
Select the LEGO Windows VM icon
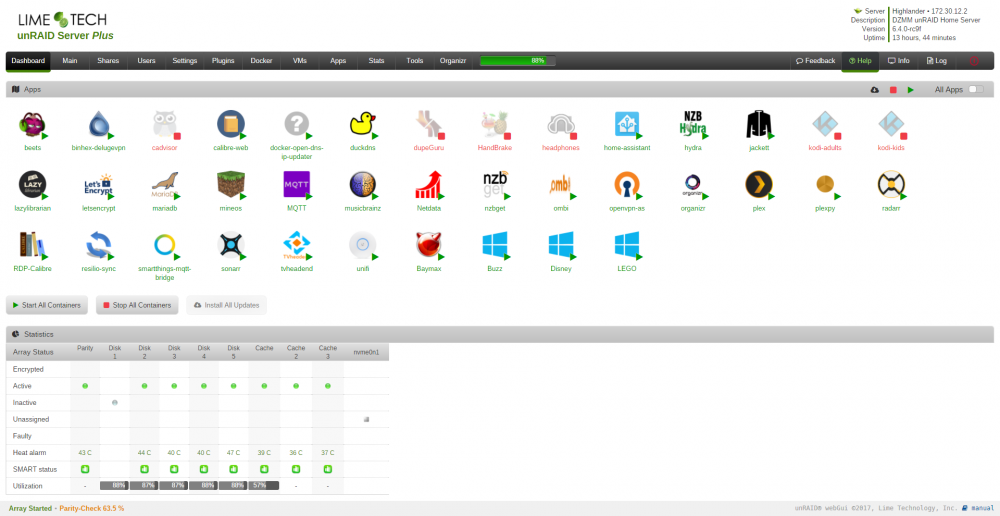pos(627,245)
